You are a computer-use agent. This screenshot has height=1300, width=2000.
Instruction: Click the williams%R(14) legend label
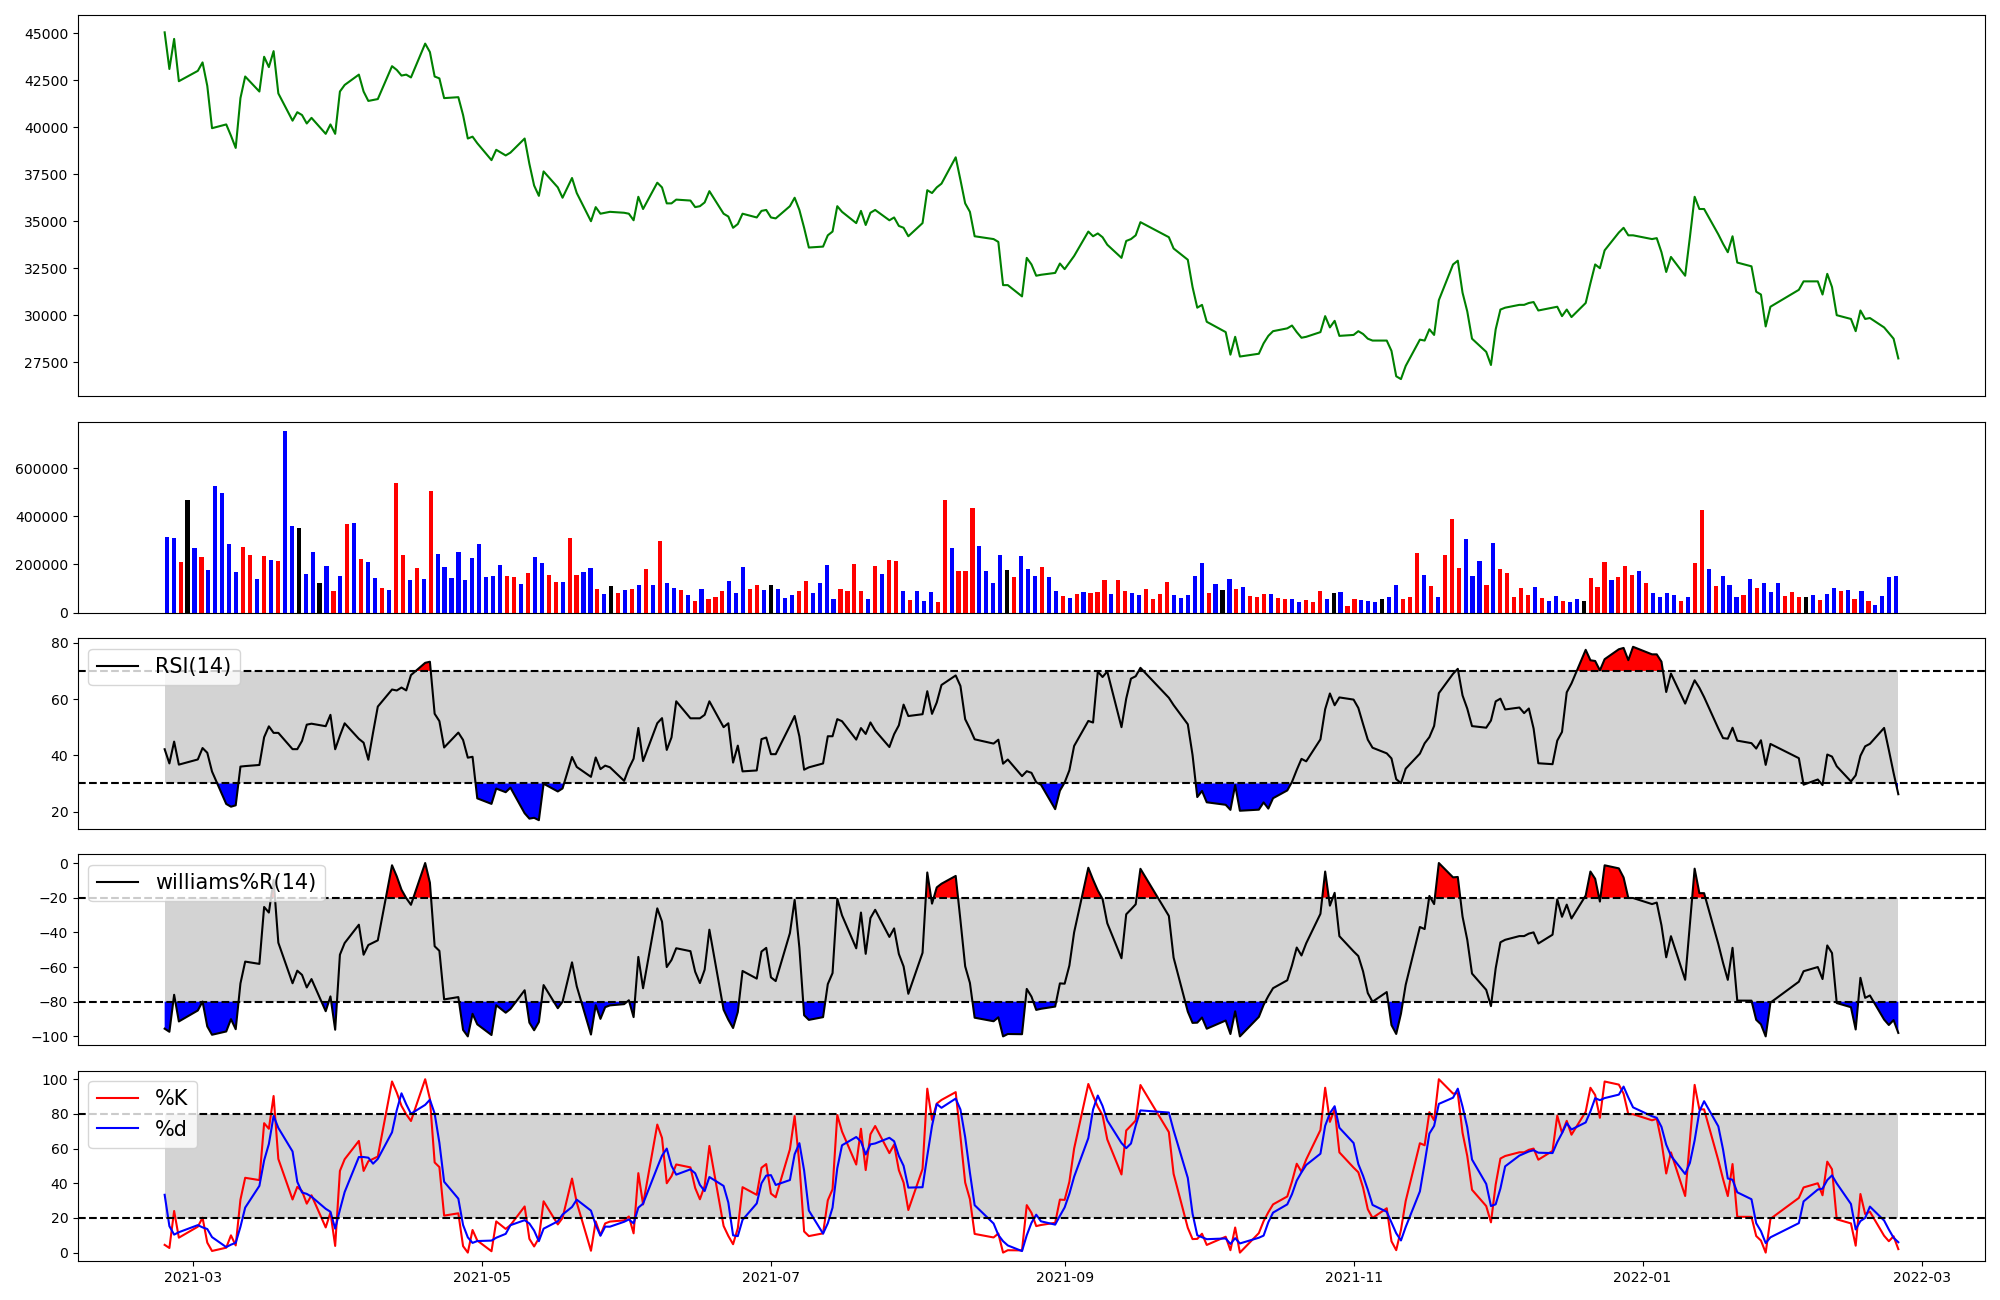point(235,882)
